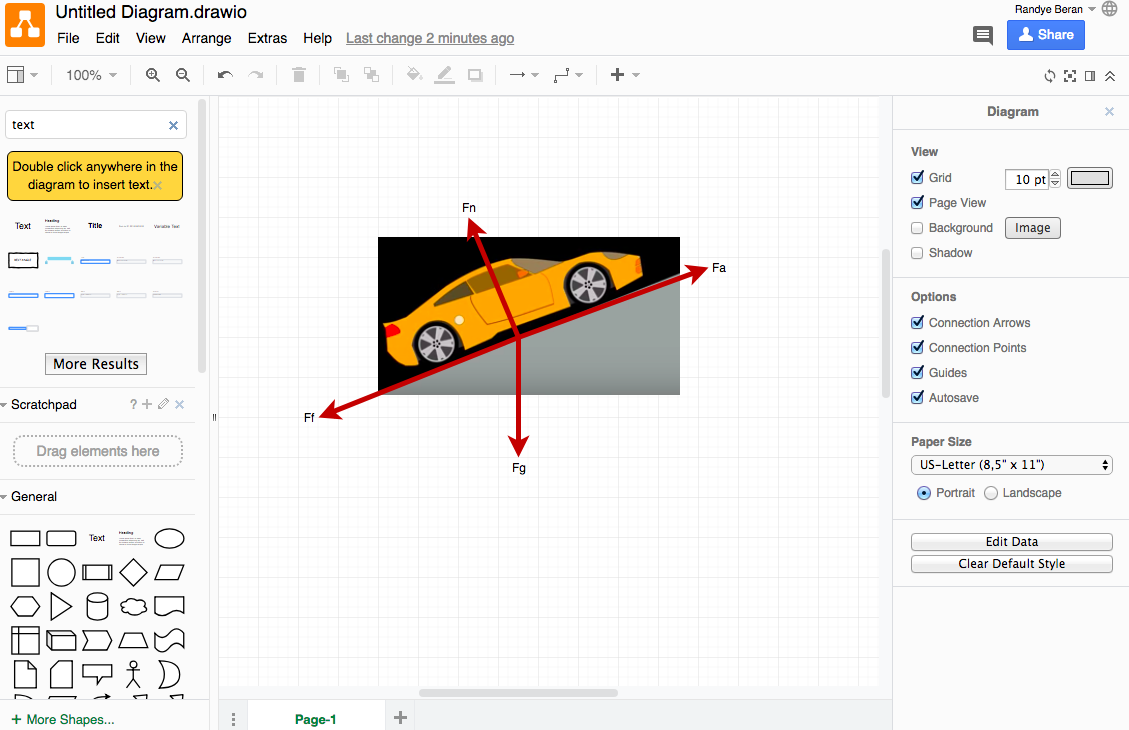Select the Landscape radio button
Screen dimensions: 1129x730
(991, 493)
